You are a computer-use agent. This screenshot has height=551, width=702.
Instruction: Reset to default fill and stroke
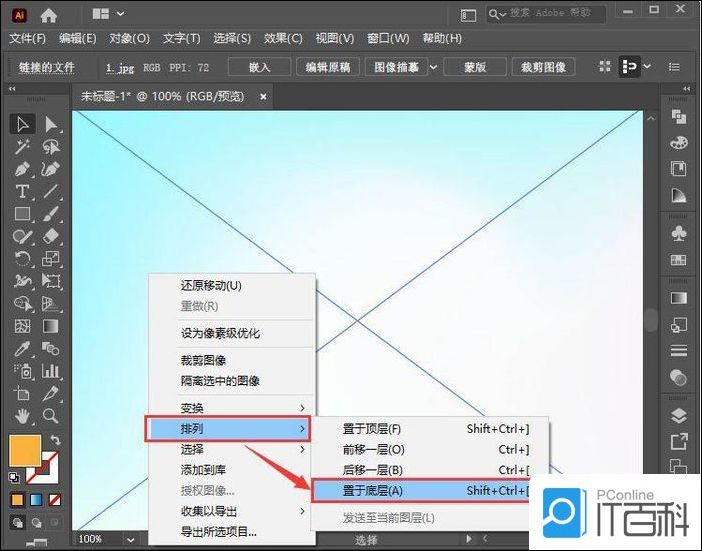[x=14, y=478]
